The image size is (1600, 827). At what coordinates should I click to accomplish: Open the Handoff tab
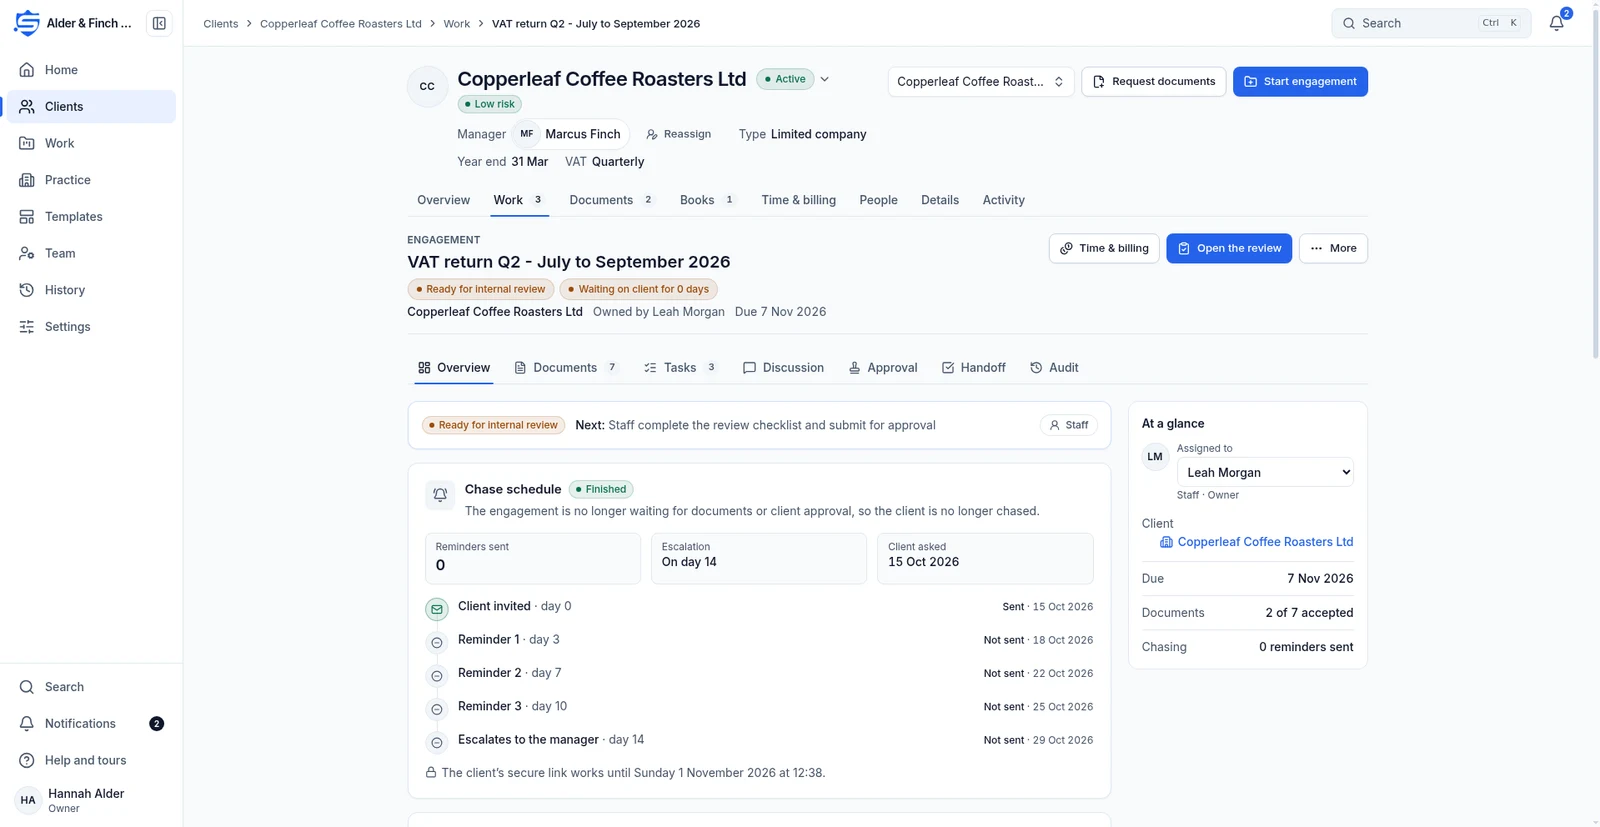(x=974, y=368)
